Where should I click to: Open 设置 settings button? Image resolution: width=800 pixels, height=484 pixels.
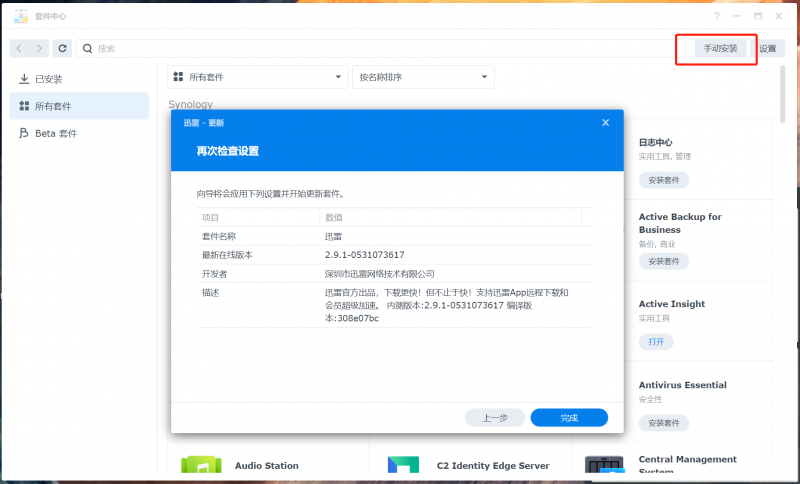click(x=768, y=48)
